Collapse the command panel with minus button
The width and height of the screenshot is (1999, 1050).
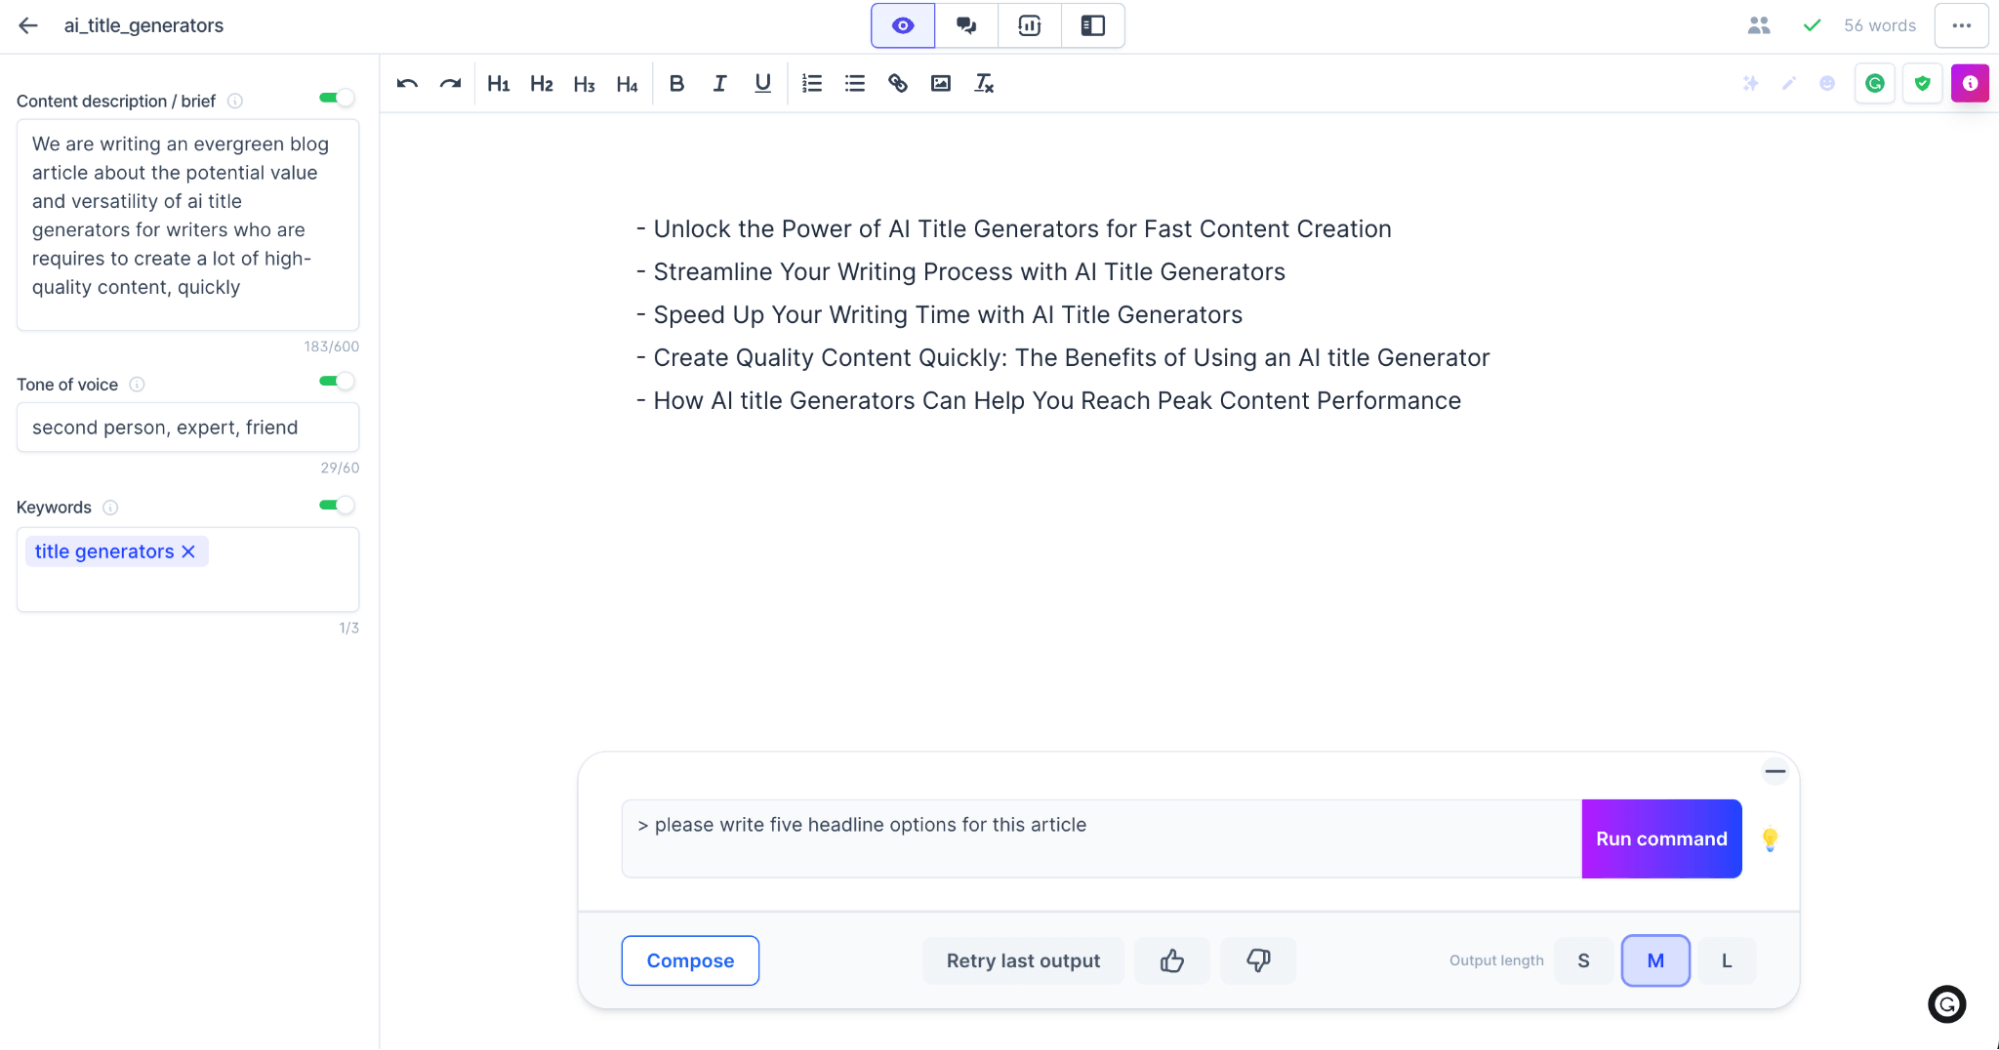1775,771
